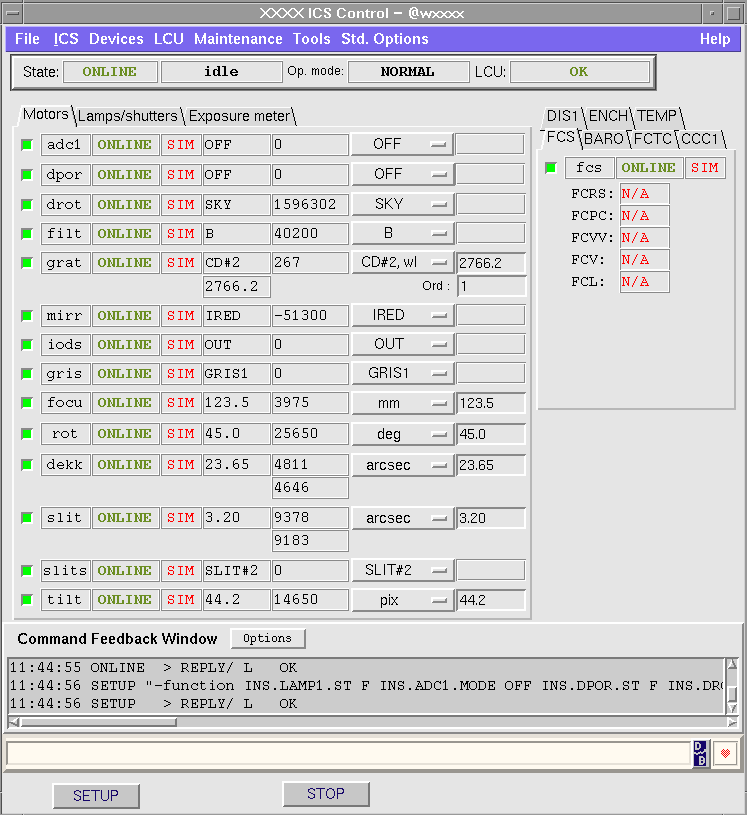Viewport: 747px width, 815px height.
Task: Toggle the filt green checkbox
Action: [27, 234]
